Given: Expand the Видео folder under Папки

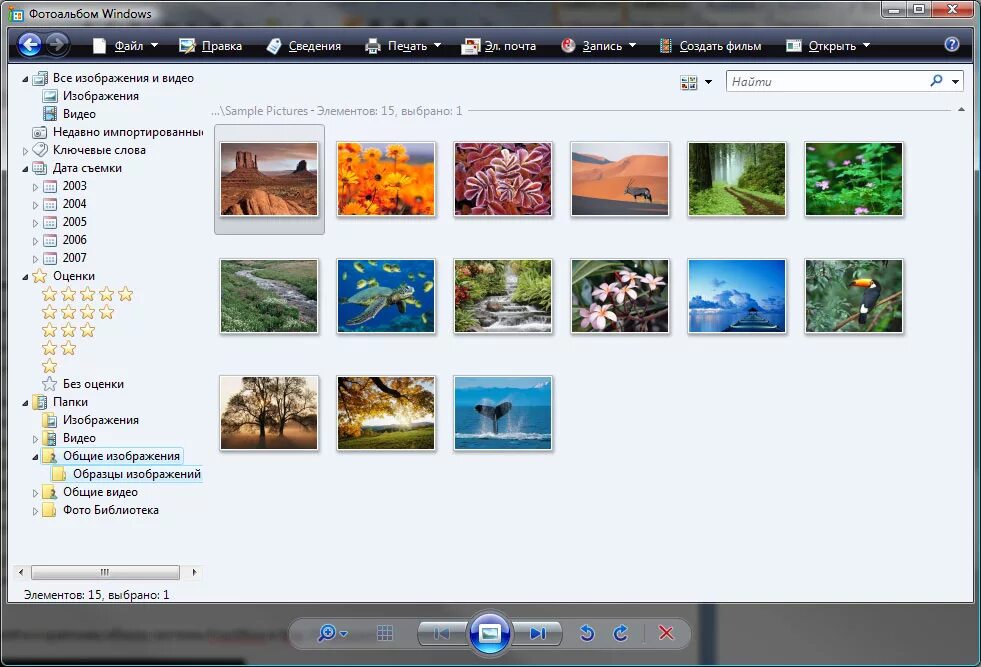Looking at the screenshot, I should [x=35, y=439].
